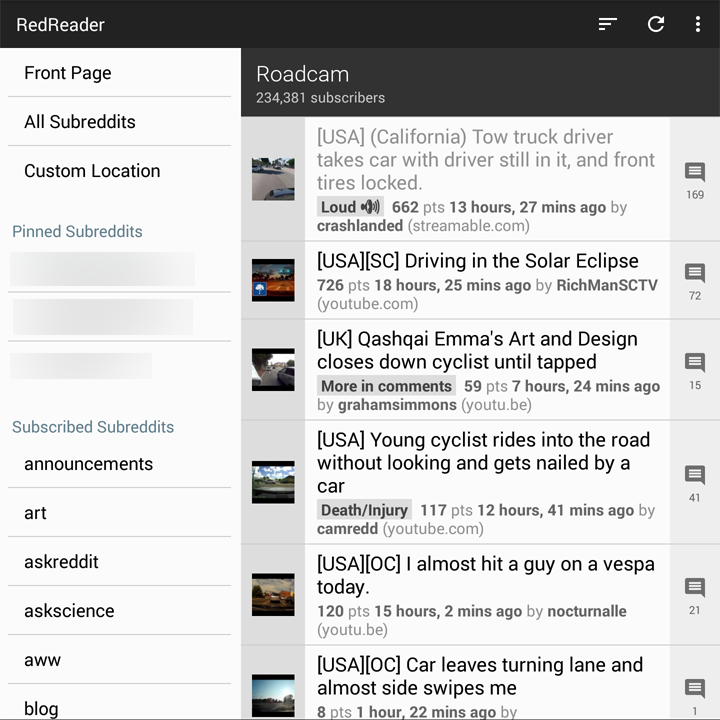Open the three-dot overflow menu

click(x=698, y=24)
